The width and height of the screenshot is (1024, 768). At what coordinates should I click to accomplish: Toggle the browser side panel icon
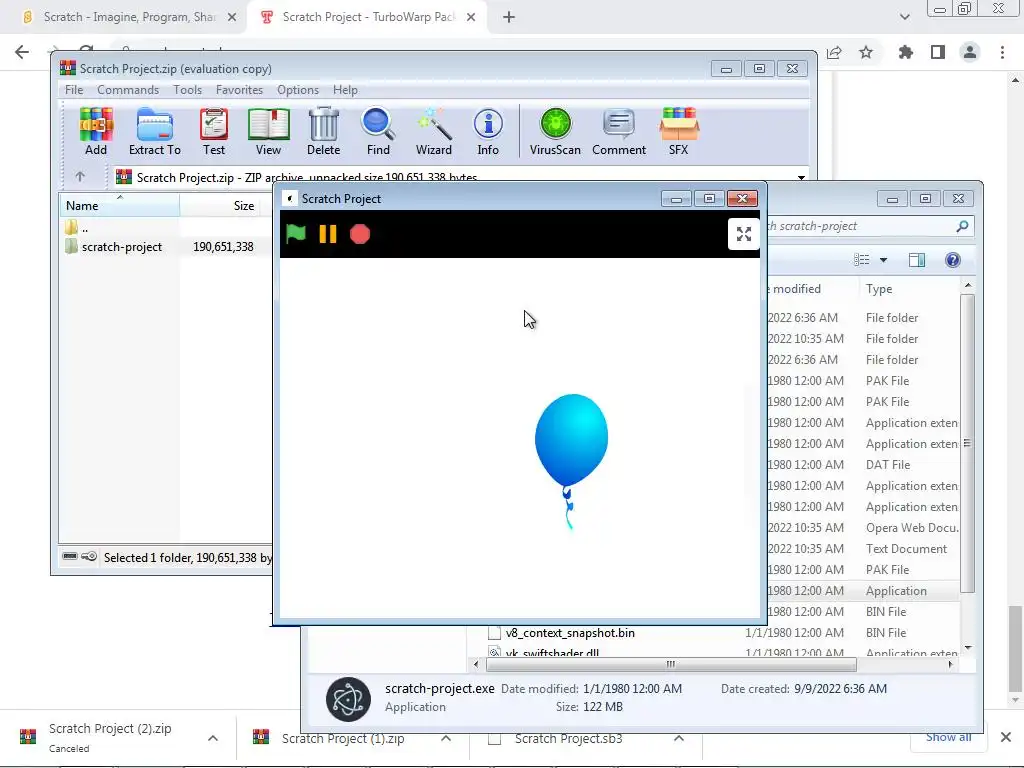938,52
